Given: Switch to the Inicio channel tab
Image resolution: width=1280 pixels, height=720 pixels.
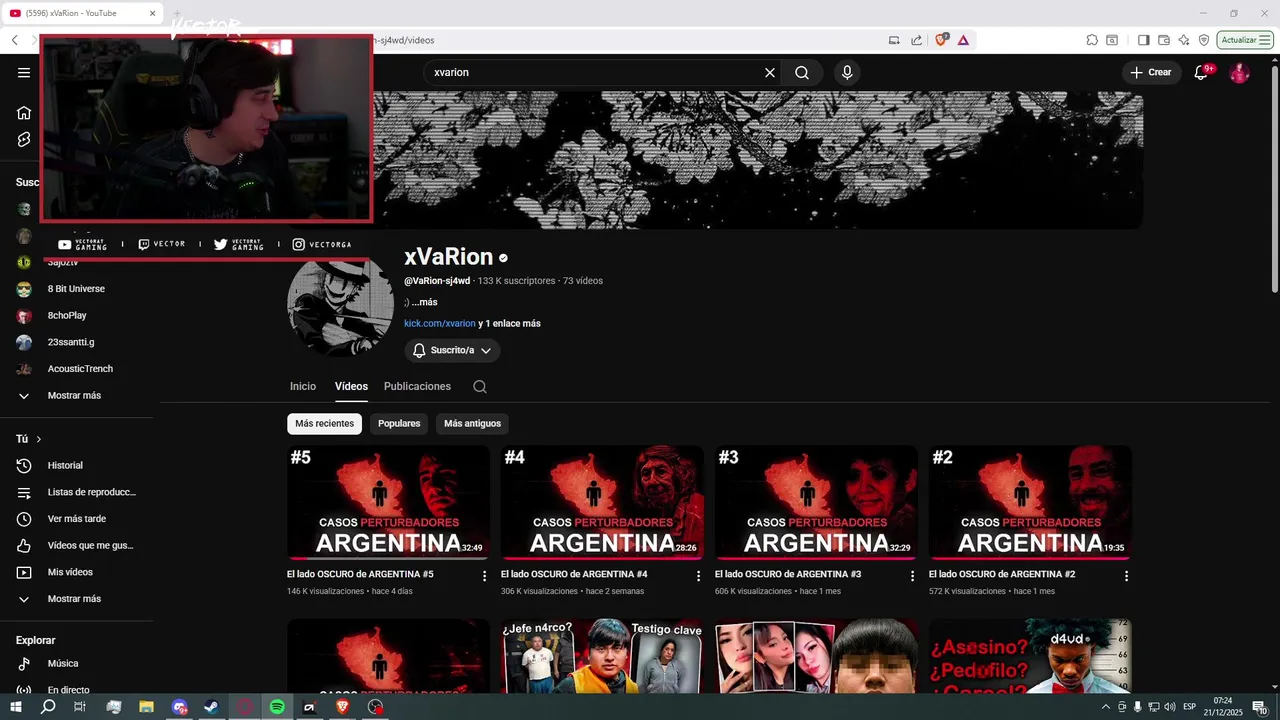Looking at the screenshot, I should 303,386.
